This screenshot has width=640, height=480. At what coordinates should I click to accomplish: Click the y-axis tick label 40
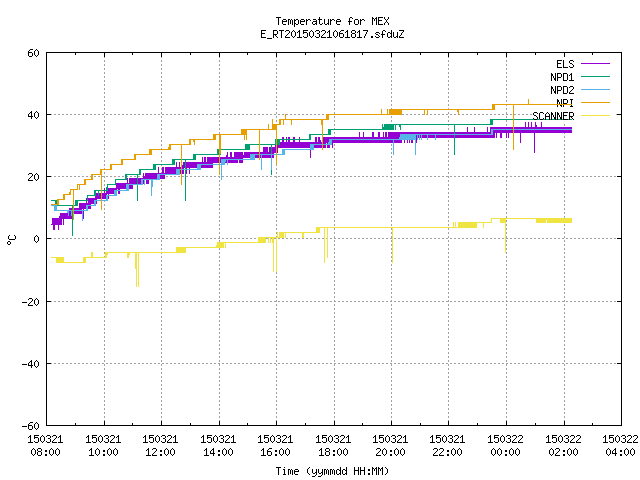coord(33,115)
